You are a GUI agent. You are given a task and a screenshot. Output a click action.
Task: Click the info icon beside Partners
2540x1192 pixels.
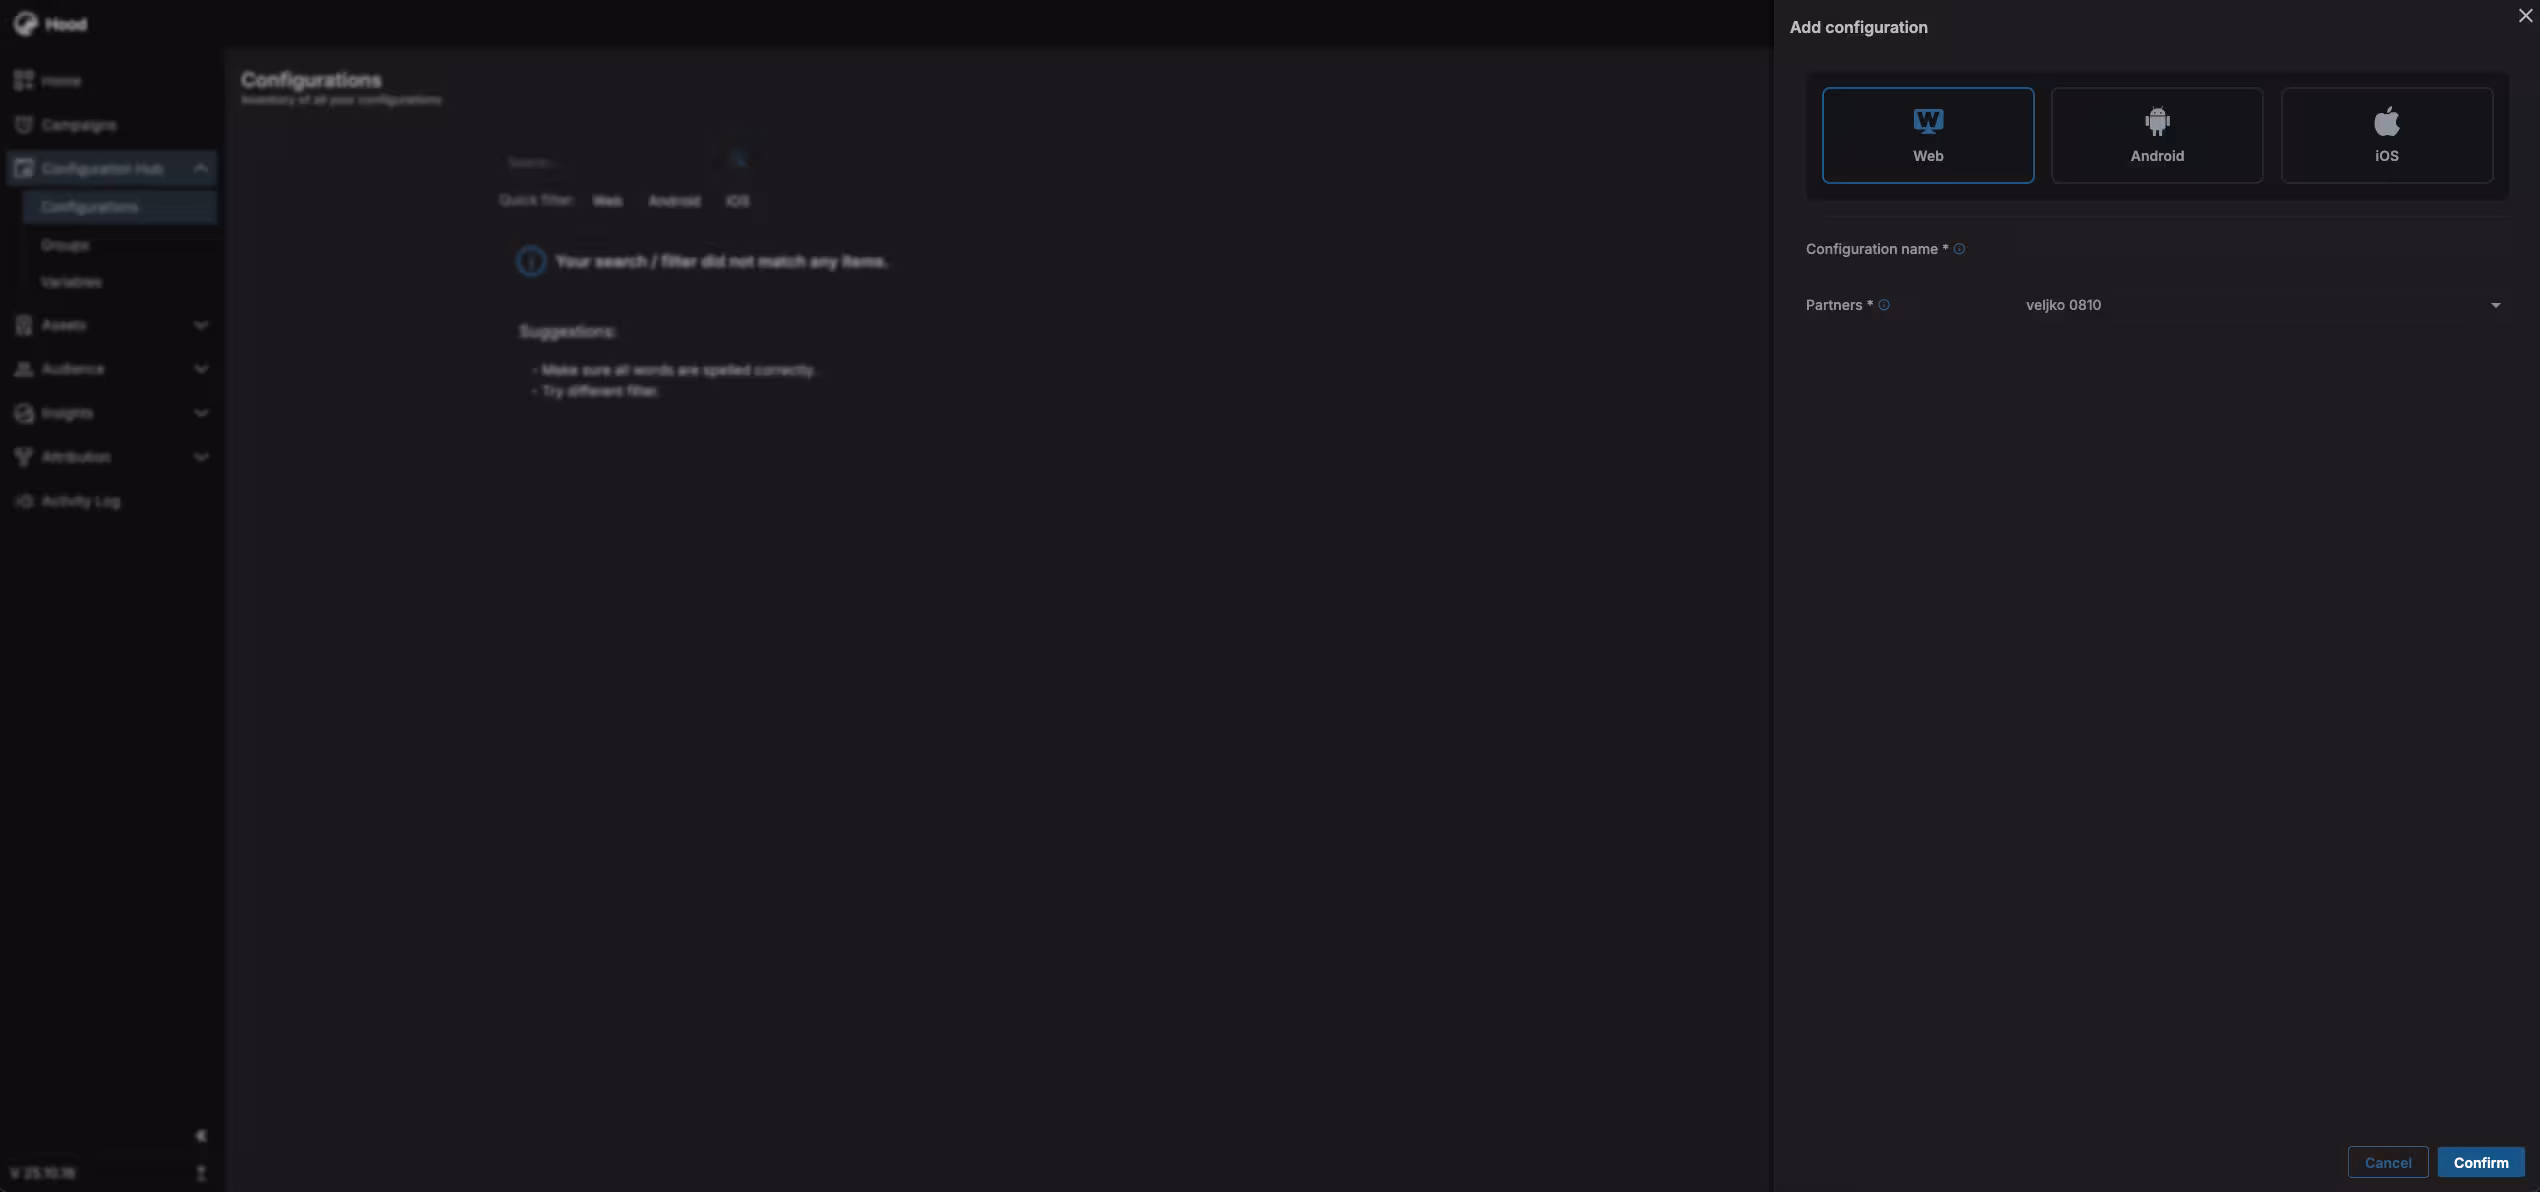pos(1884,305)
